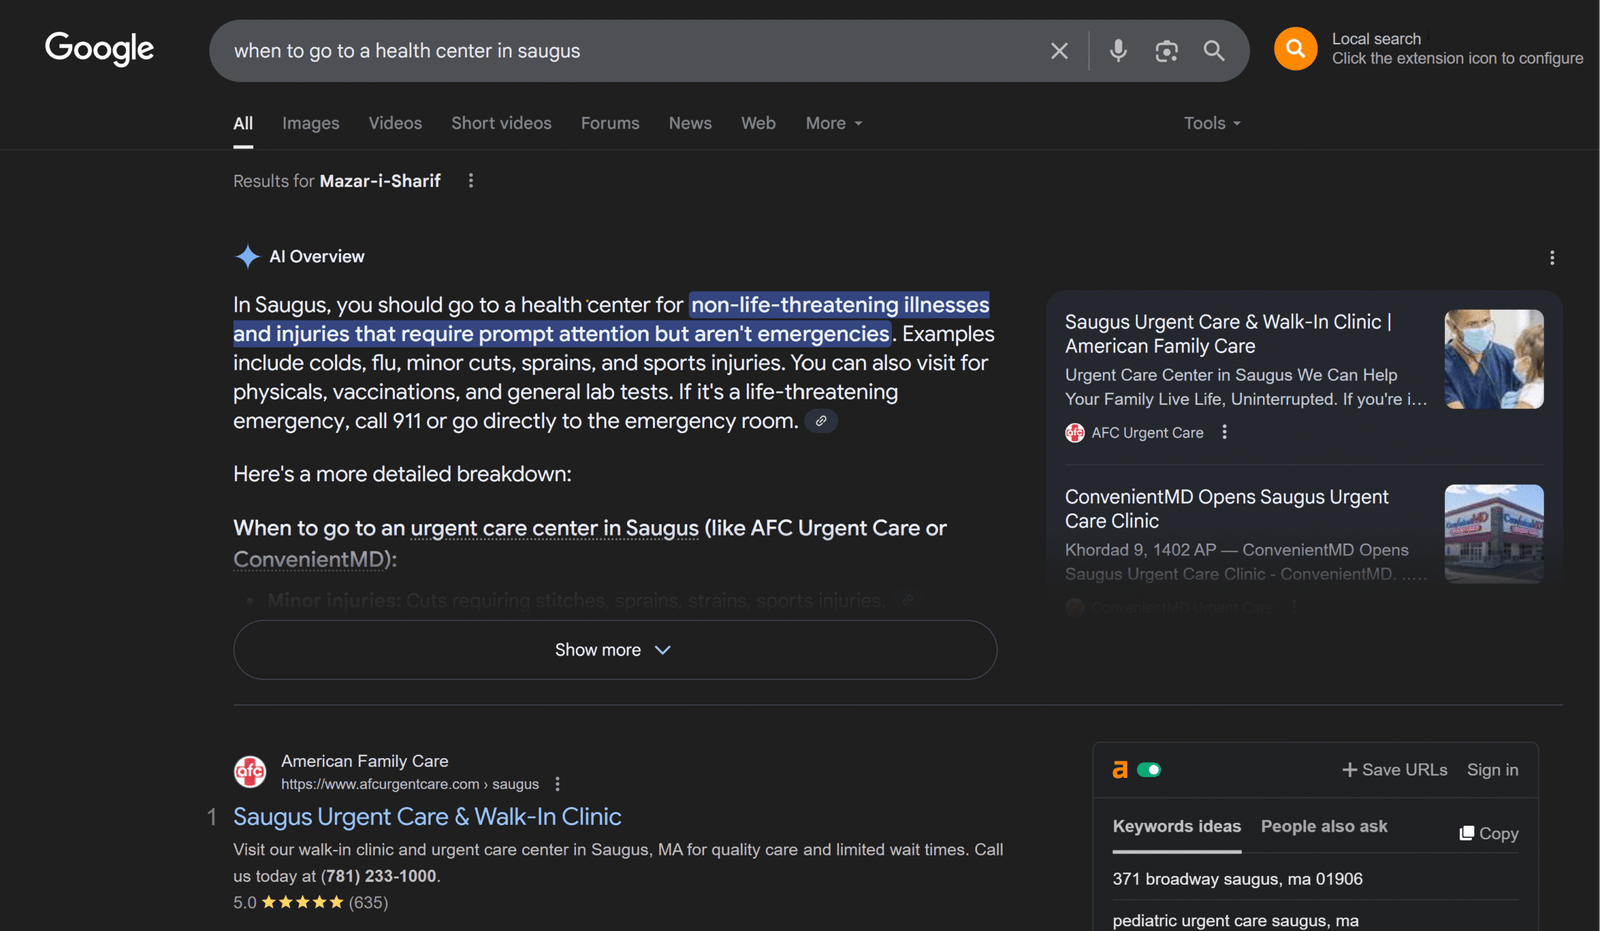Switch to the Web tab
This screenshot has width=1600, height=931.
click(x=758, y=123)
